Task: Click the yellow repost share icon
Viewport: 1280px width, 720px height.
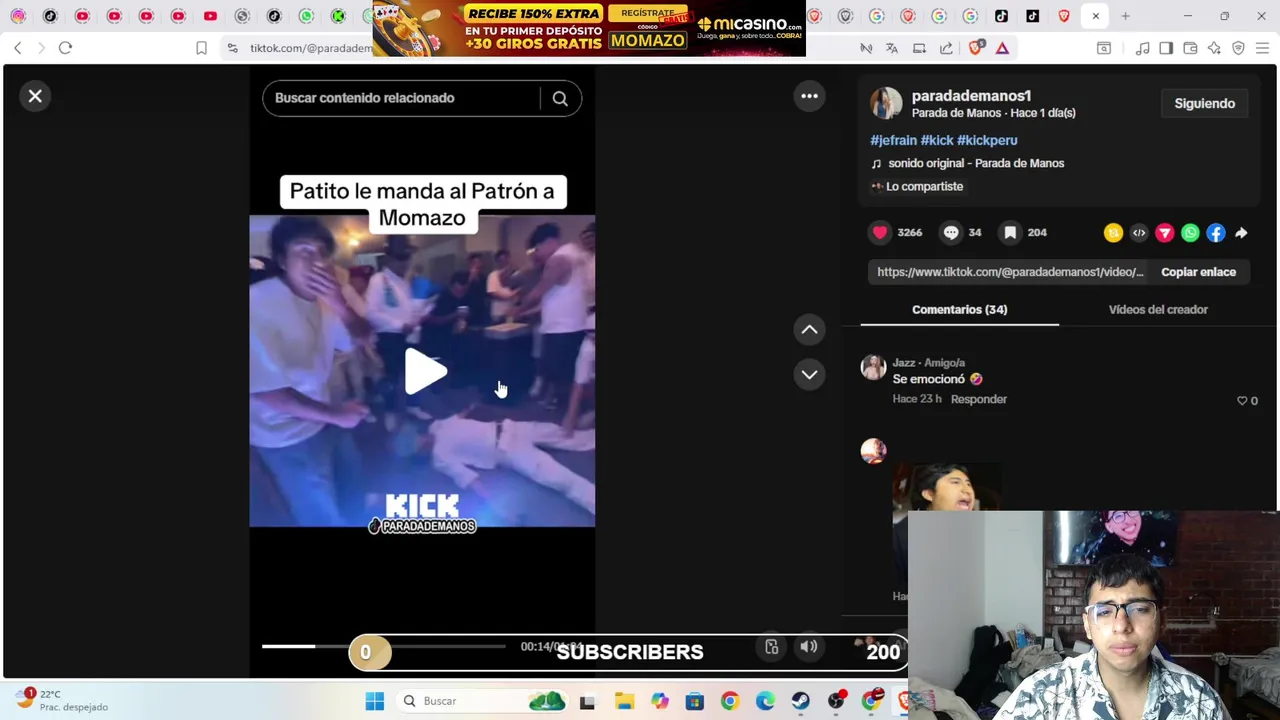Action: (x=1113, y=233)
